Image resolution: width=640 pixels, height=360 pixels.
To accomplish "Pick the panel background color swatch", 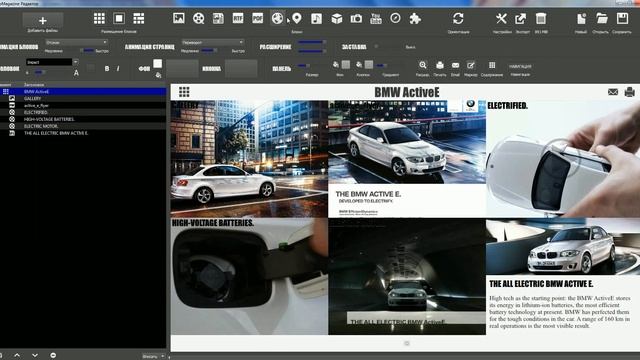I will coord(346,64).
